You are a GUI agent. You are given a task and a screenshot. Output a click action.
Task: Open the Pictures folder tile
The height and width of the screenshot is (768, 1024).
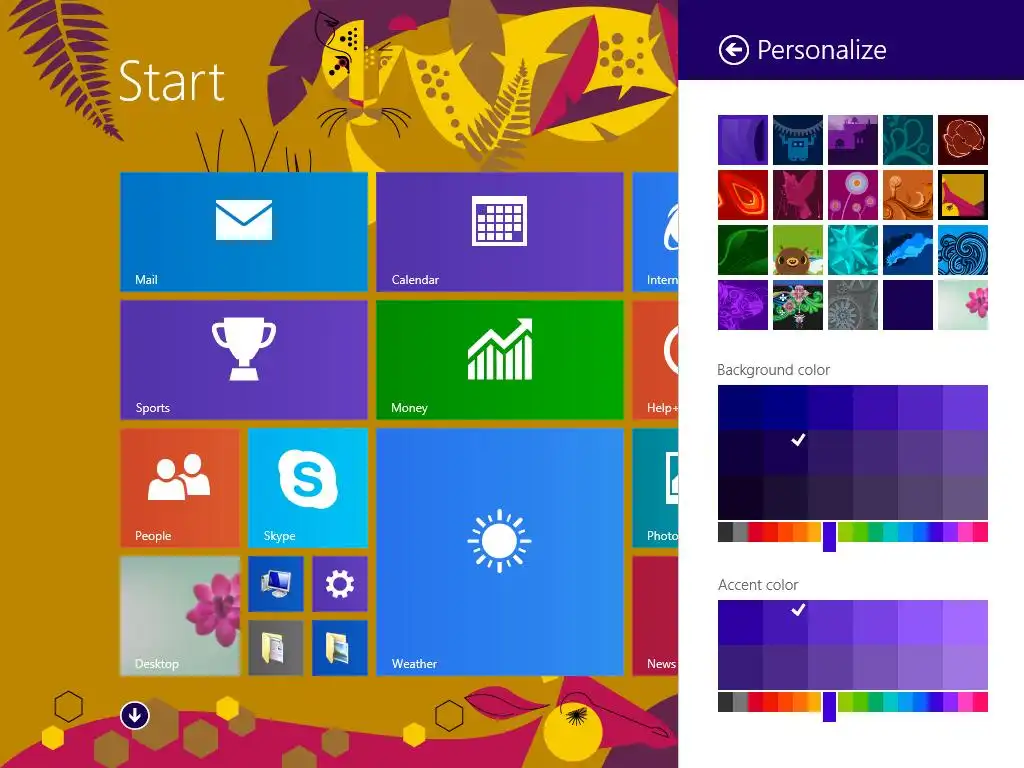[x=340, y=648]
